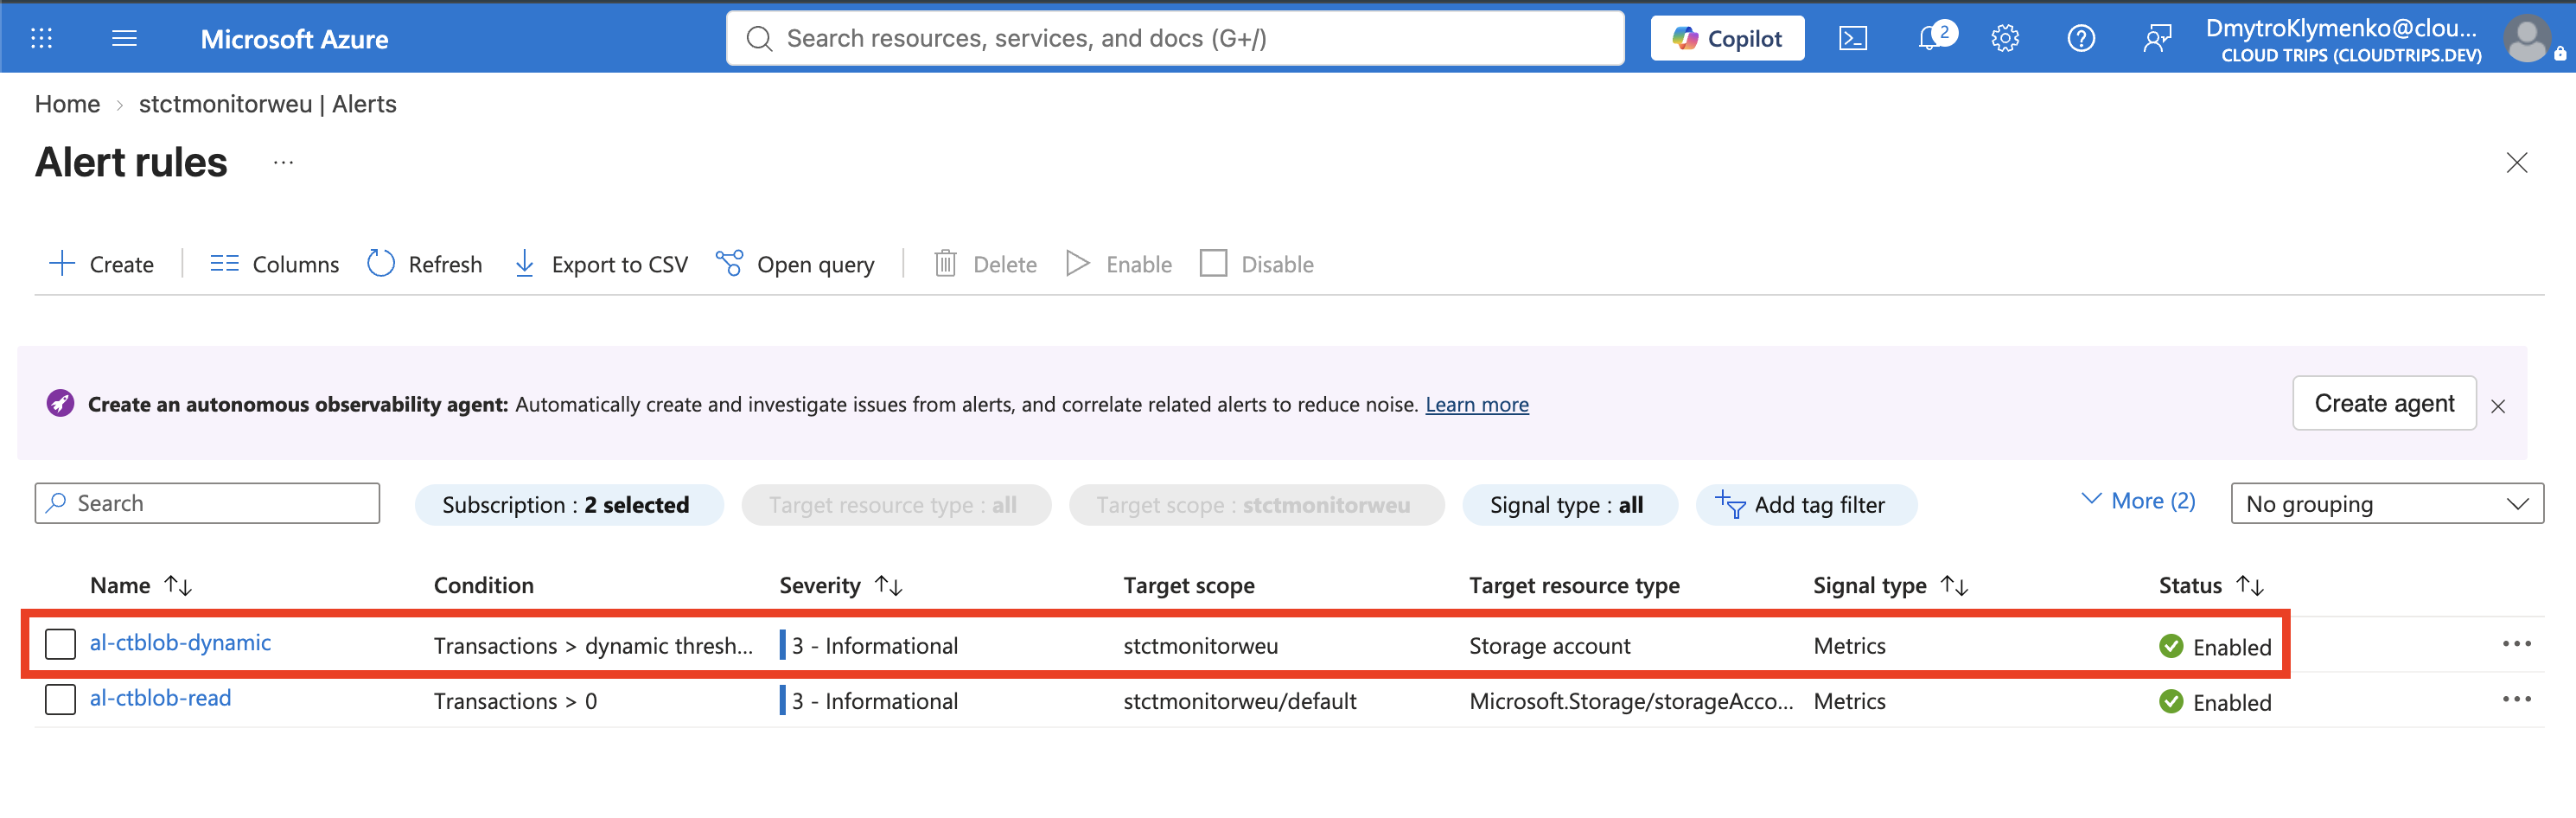
Task: Open stctmonitorweu | Alerts breadcrumb
Action: tap(267, 104)
